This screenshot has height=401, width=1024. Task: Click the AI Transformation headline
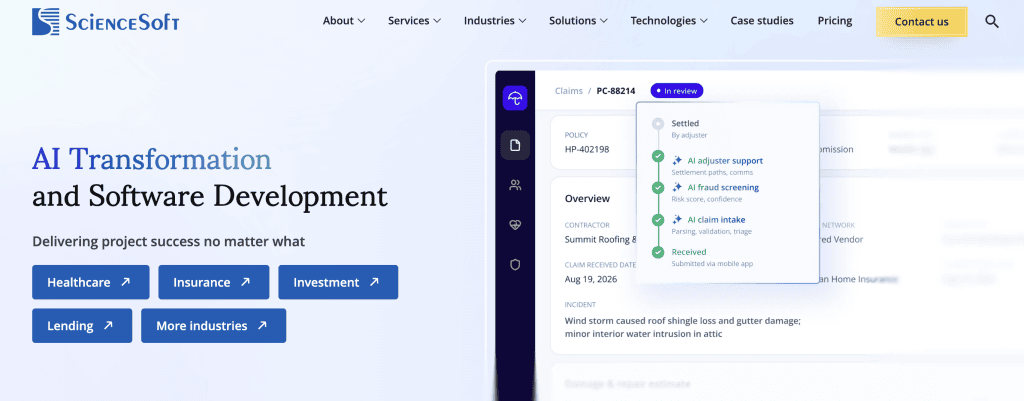pyautogui.click(x=152, y=159)
